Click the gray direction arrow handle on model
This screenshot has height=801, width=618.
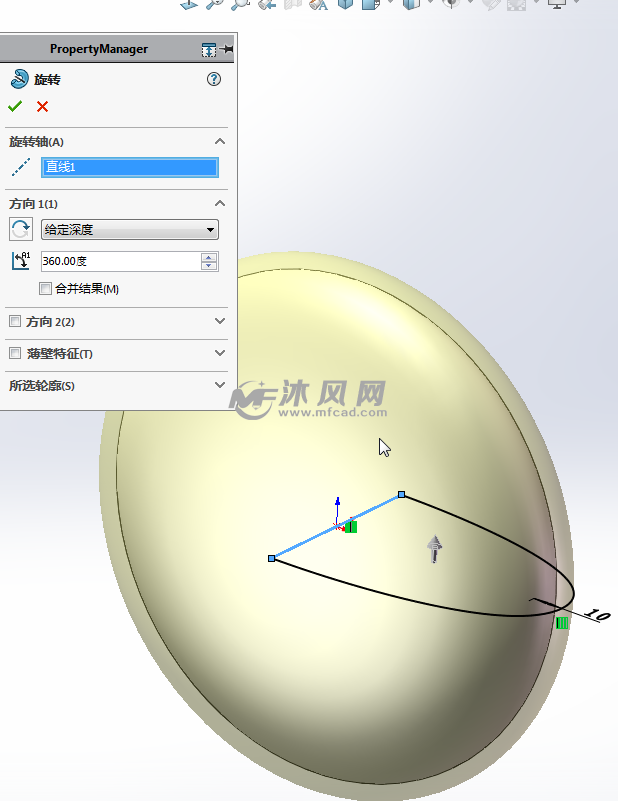click(434, 549)
